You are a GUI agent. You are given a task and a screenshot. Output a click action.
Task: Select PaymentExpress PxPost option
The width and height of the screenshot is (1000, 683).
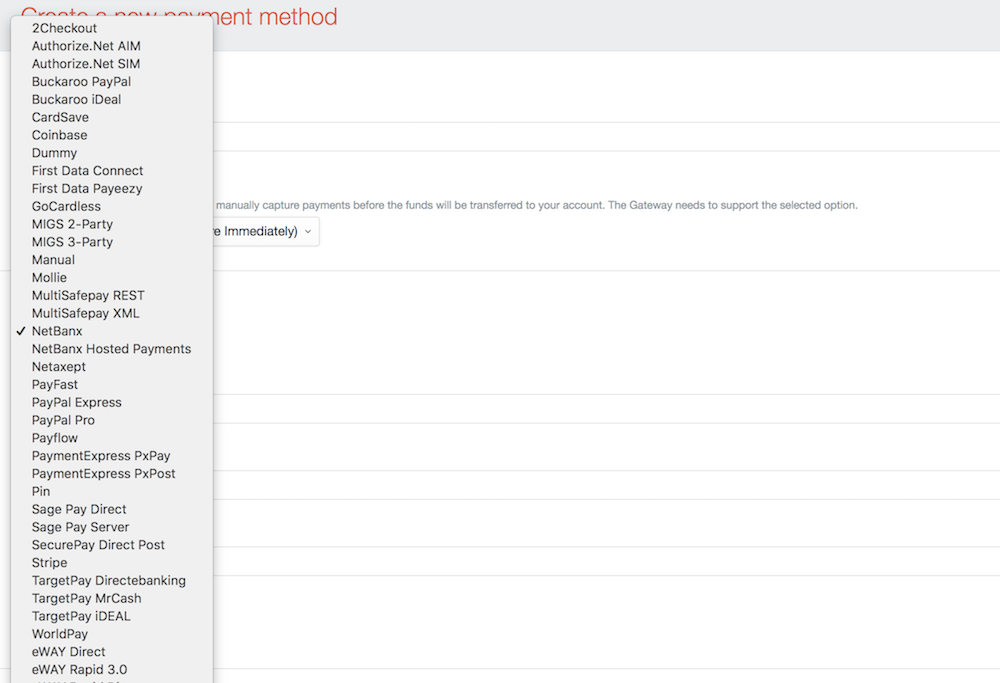coord(112,474)
